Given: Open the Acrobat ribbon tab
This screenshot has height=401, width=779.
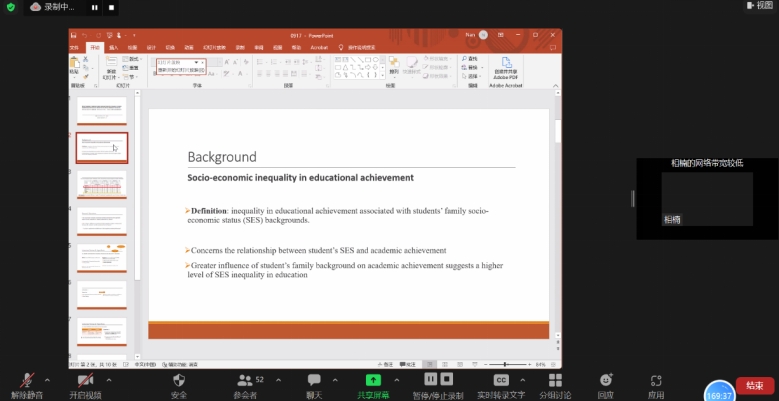Looking at the screenshot, I should pyautogui.click(x=319, y=47).
